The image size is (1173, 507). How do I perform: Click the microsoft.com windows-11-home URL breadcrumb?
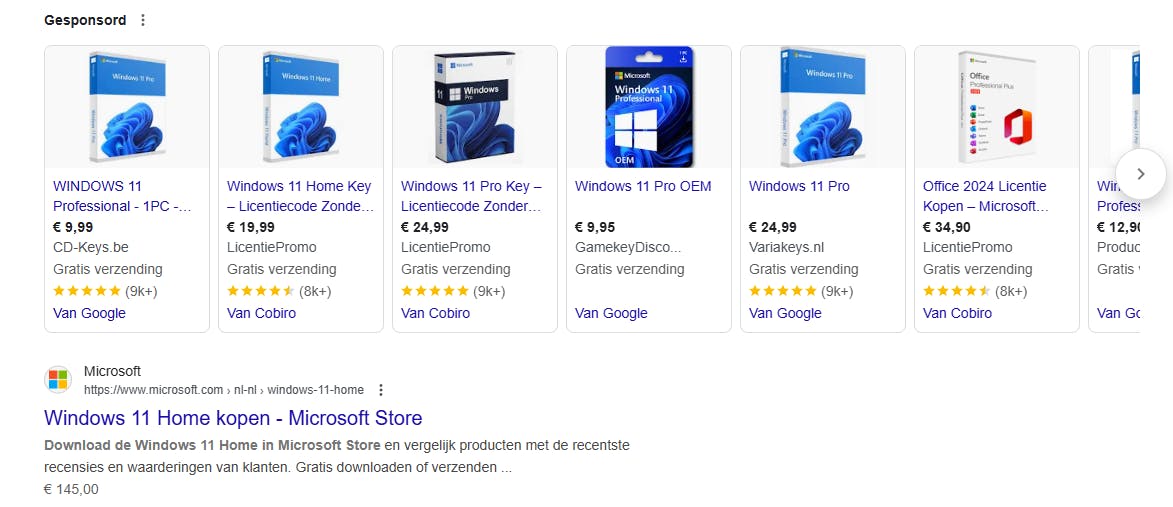point(224,390)
